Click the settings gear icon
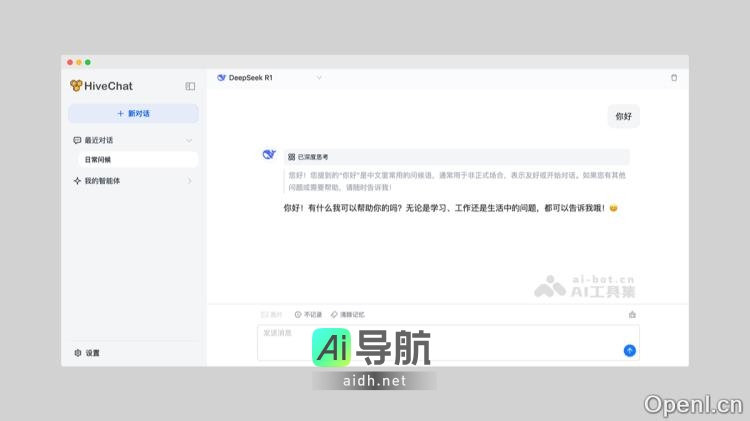 click(78, 353)
